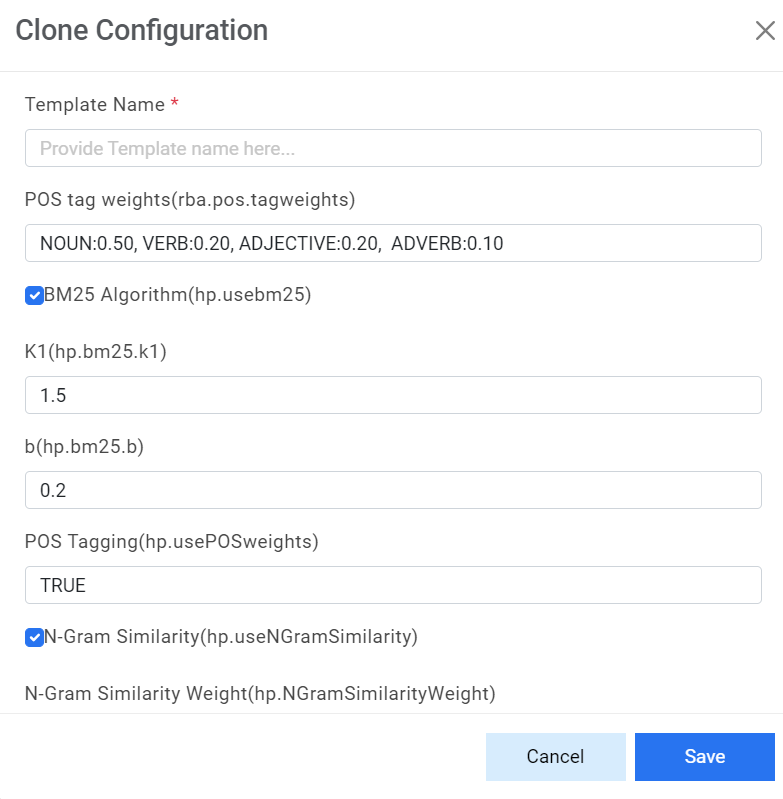Click the Template Name label

pos(94,105)
